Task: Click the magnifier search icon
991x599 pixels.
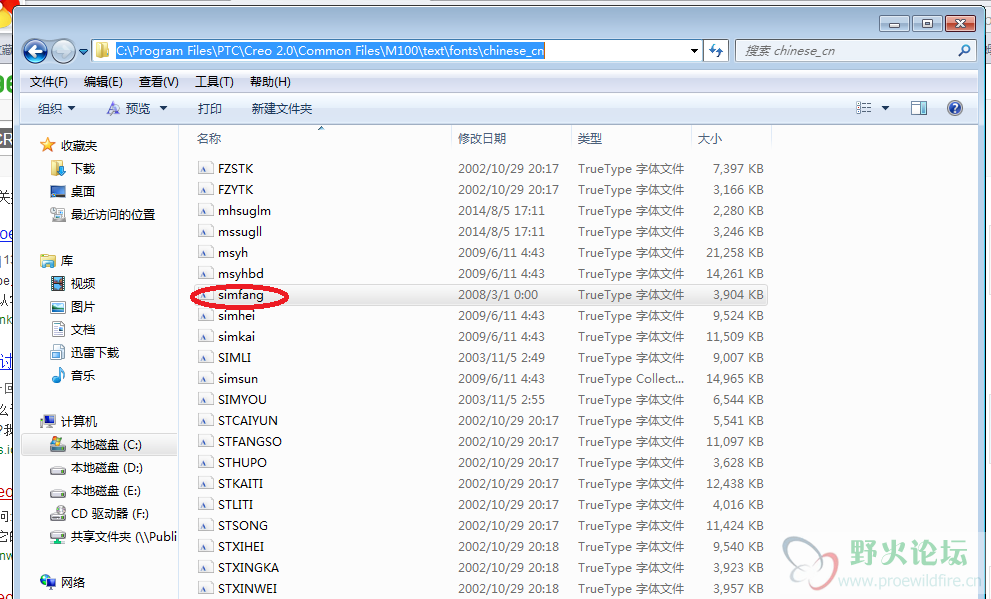Action: click(x=964, y=51)
